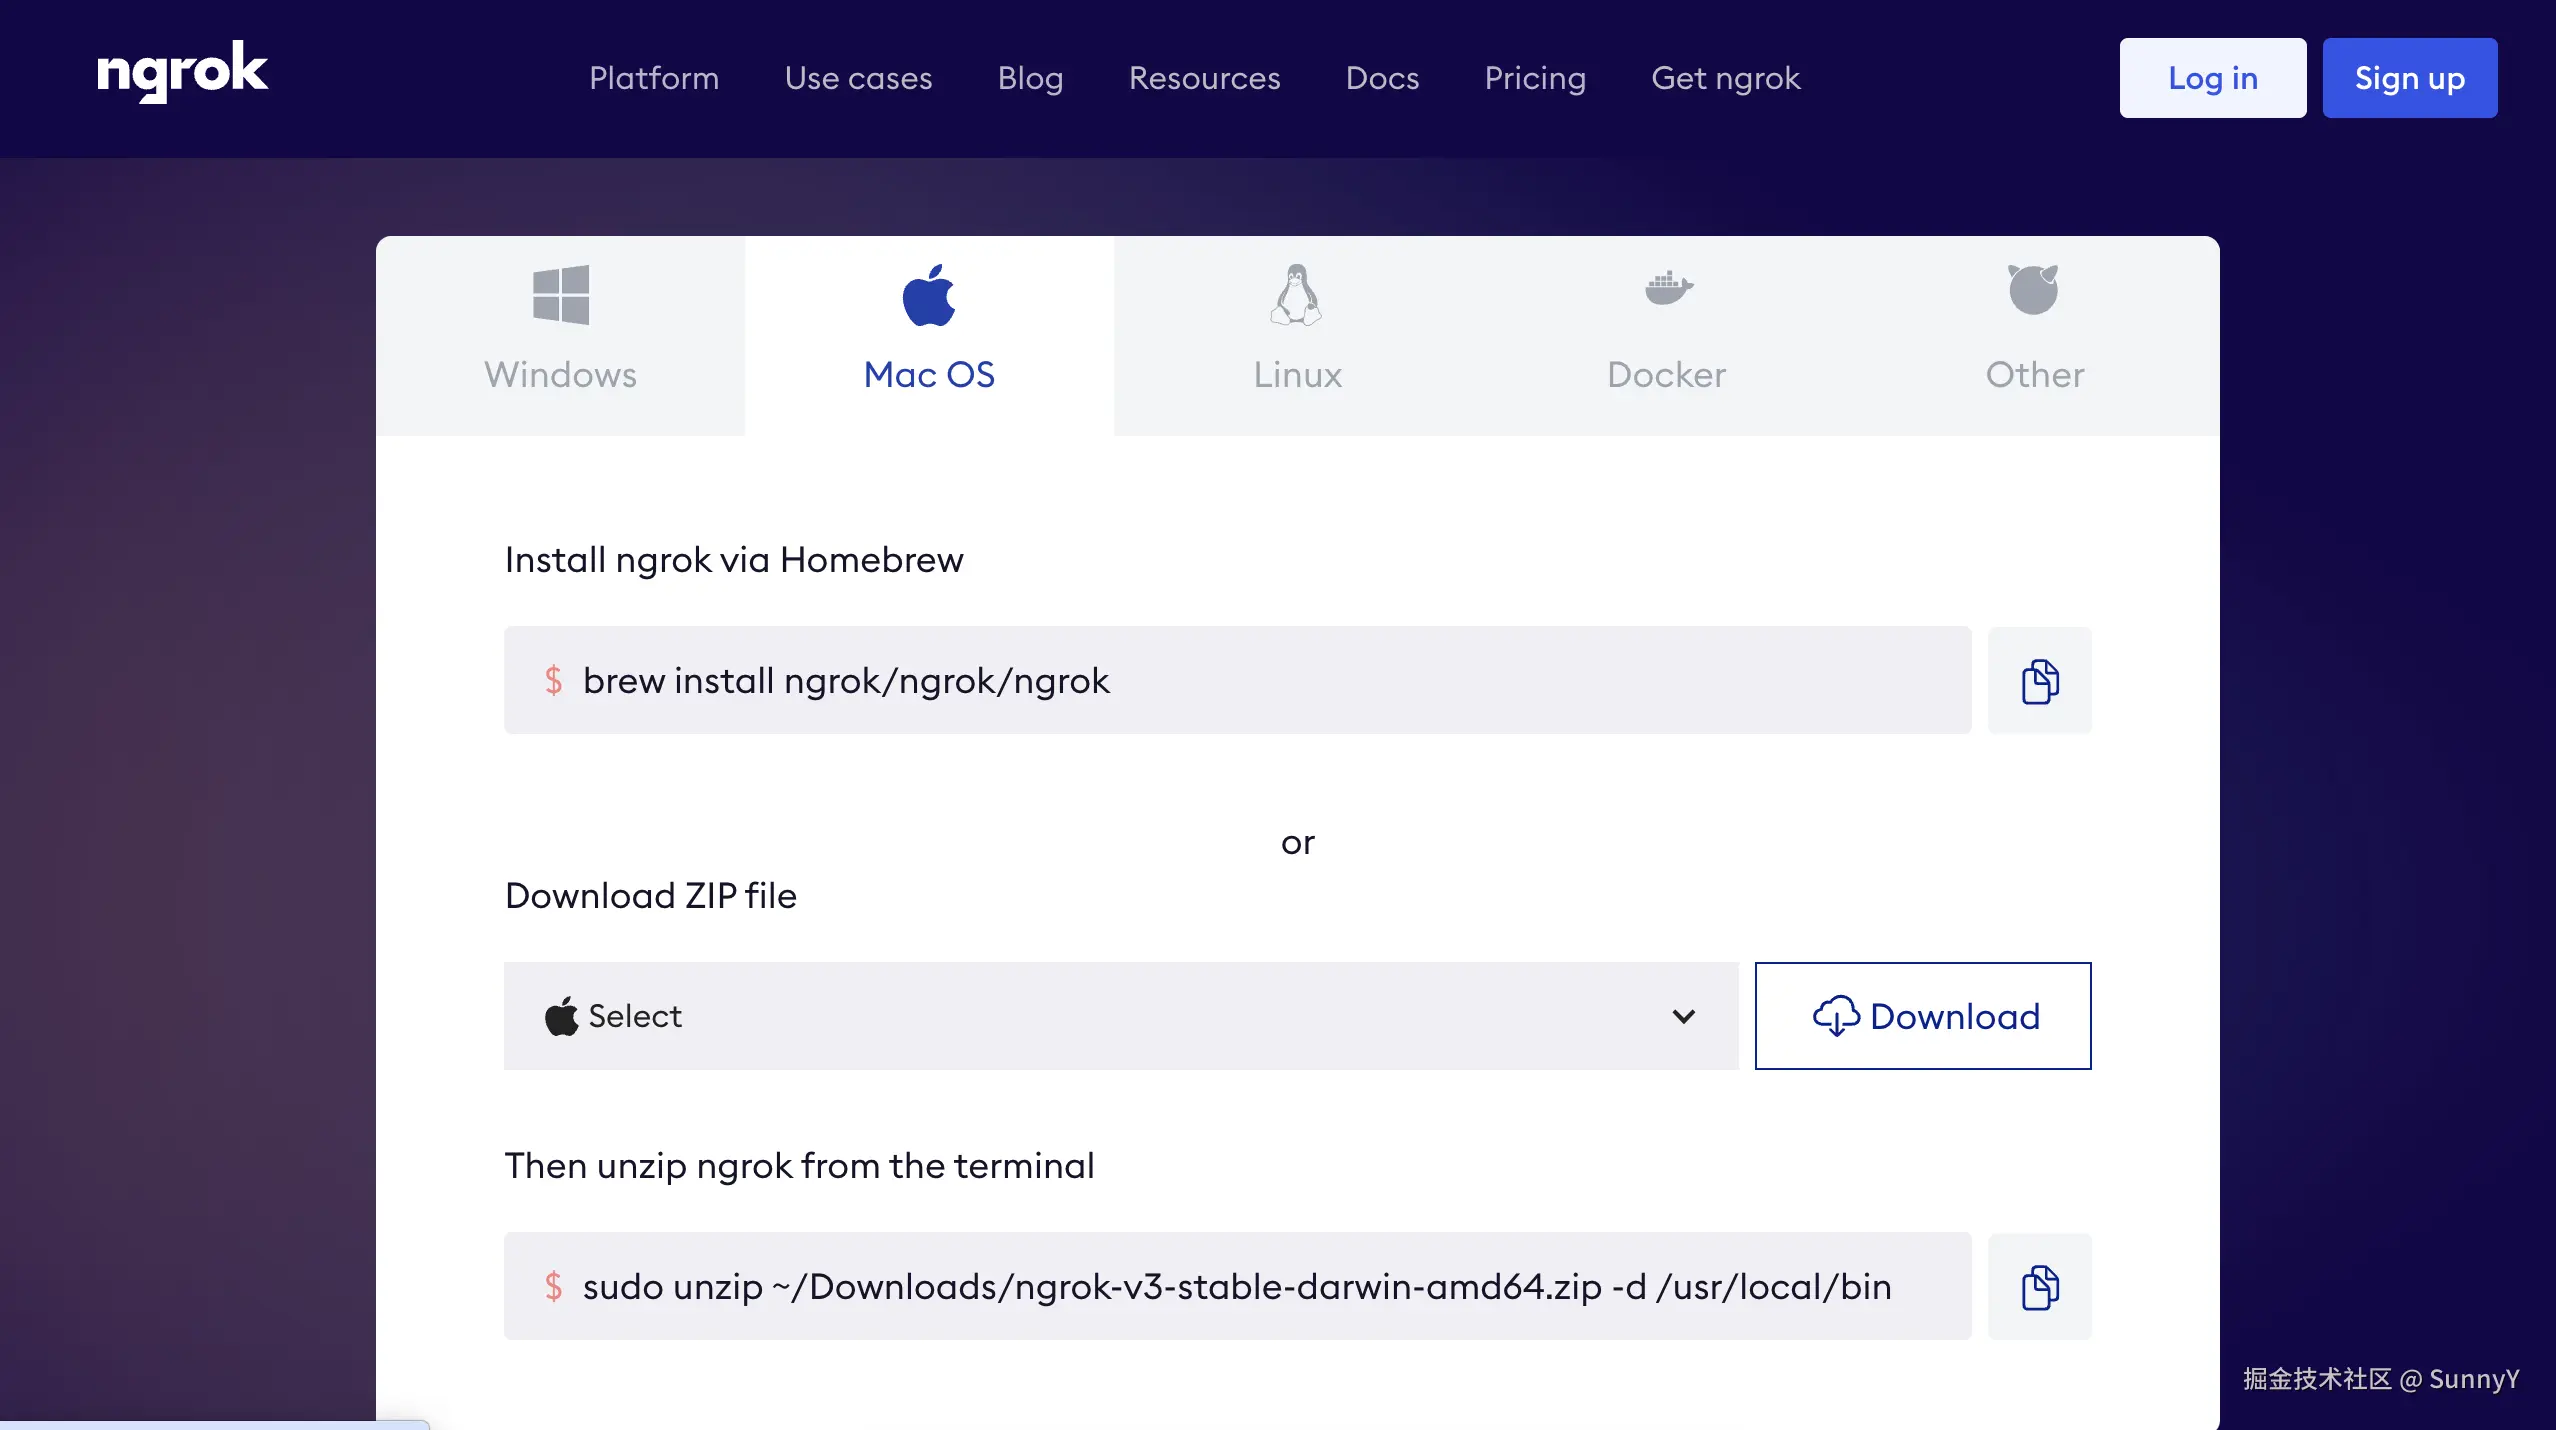Click the ngrok logo
The width and height of the screenshot is (2556, 1430).
pos(182,72)
